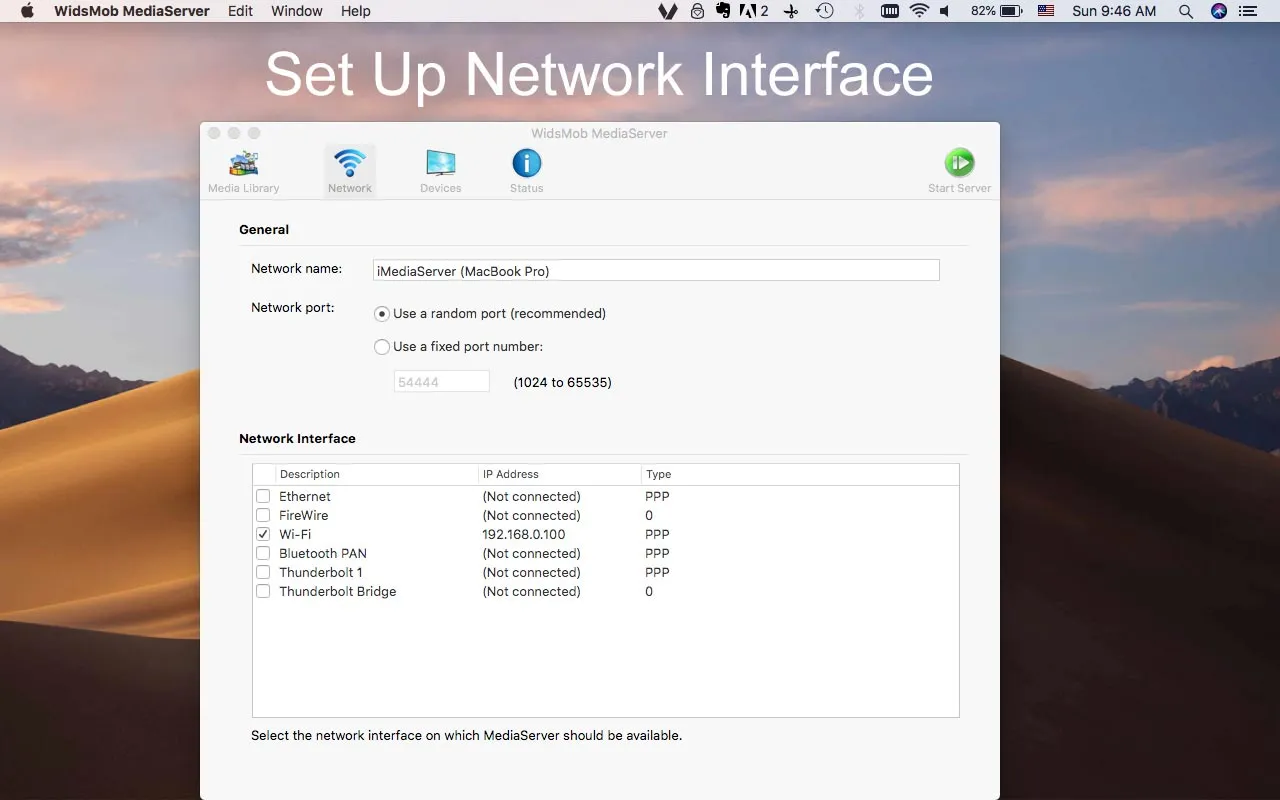1280x800 pixels.
Task: Show the Status info icon
Action: (526, 164)
